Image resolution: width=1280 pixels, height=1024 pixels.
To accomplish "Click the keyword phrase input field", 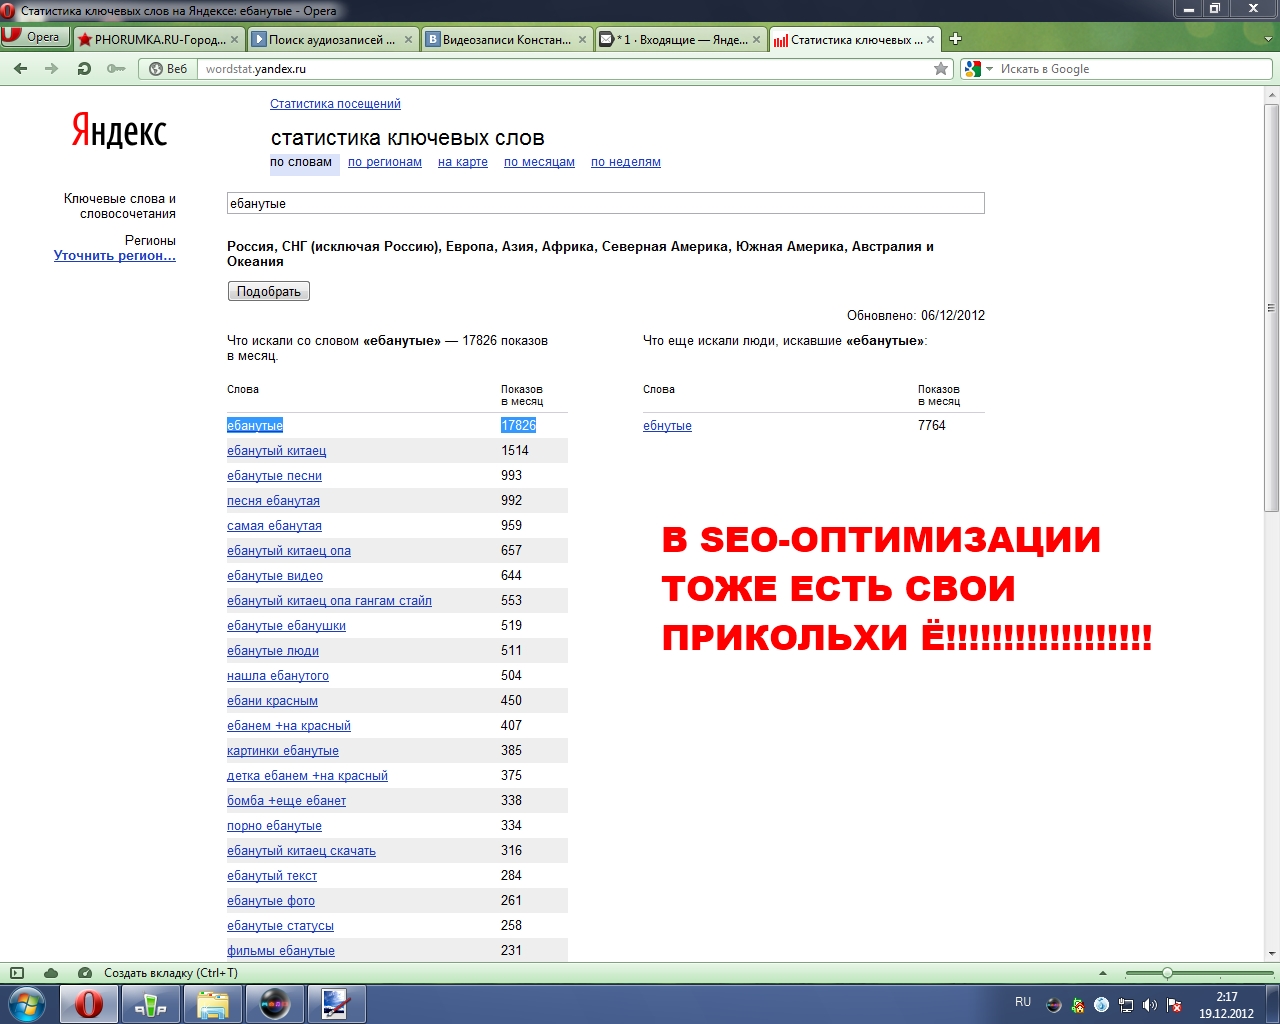I will click(606, 203).
